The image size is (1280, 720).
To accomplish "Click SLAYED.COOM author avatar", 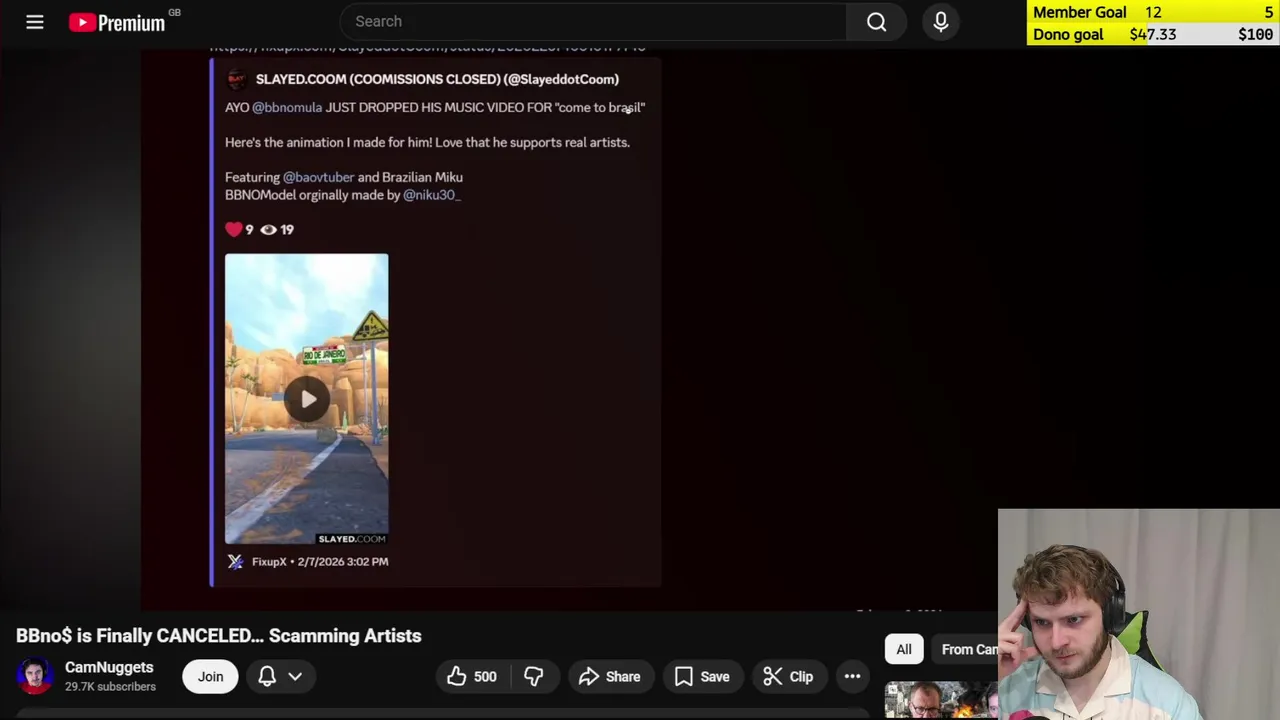I will point(237,79).
